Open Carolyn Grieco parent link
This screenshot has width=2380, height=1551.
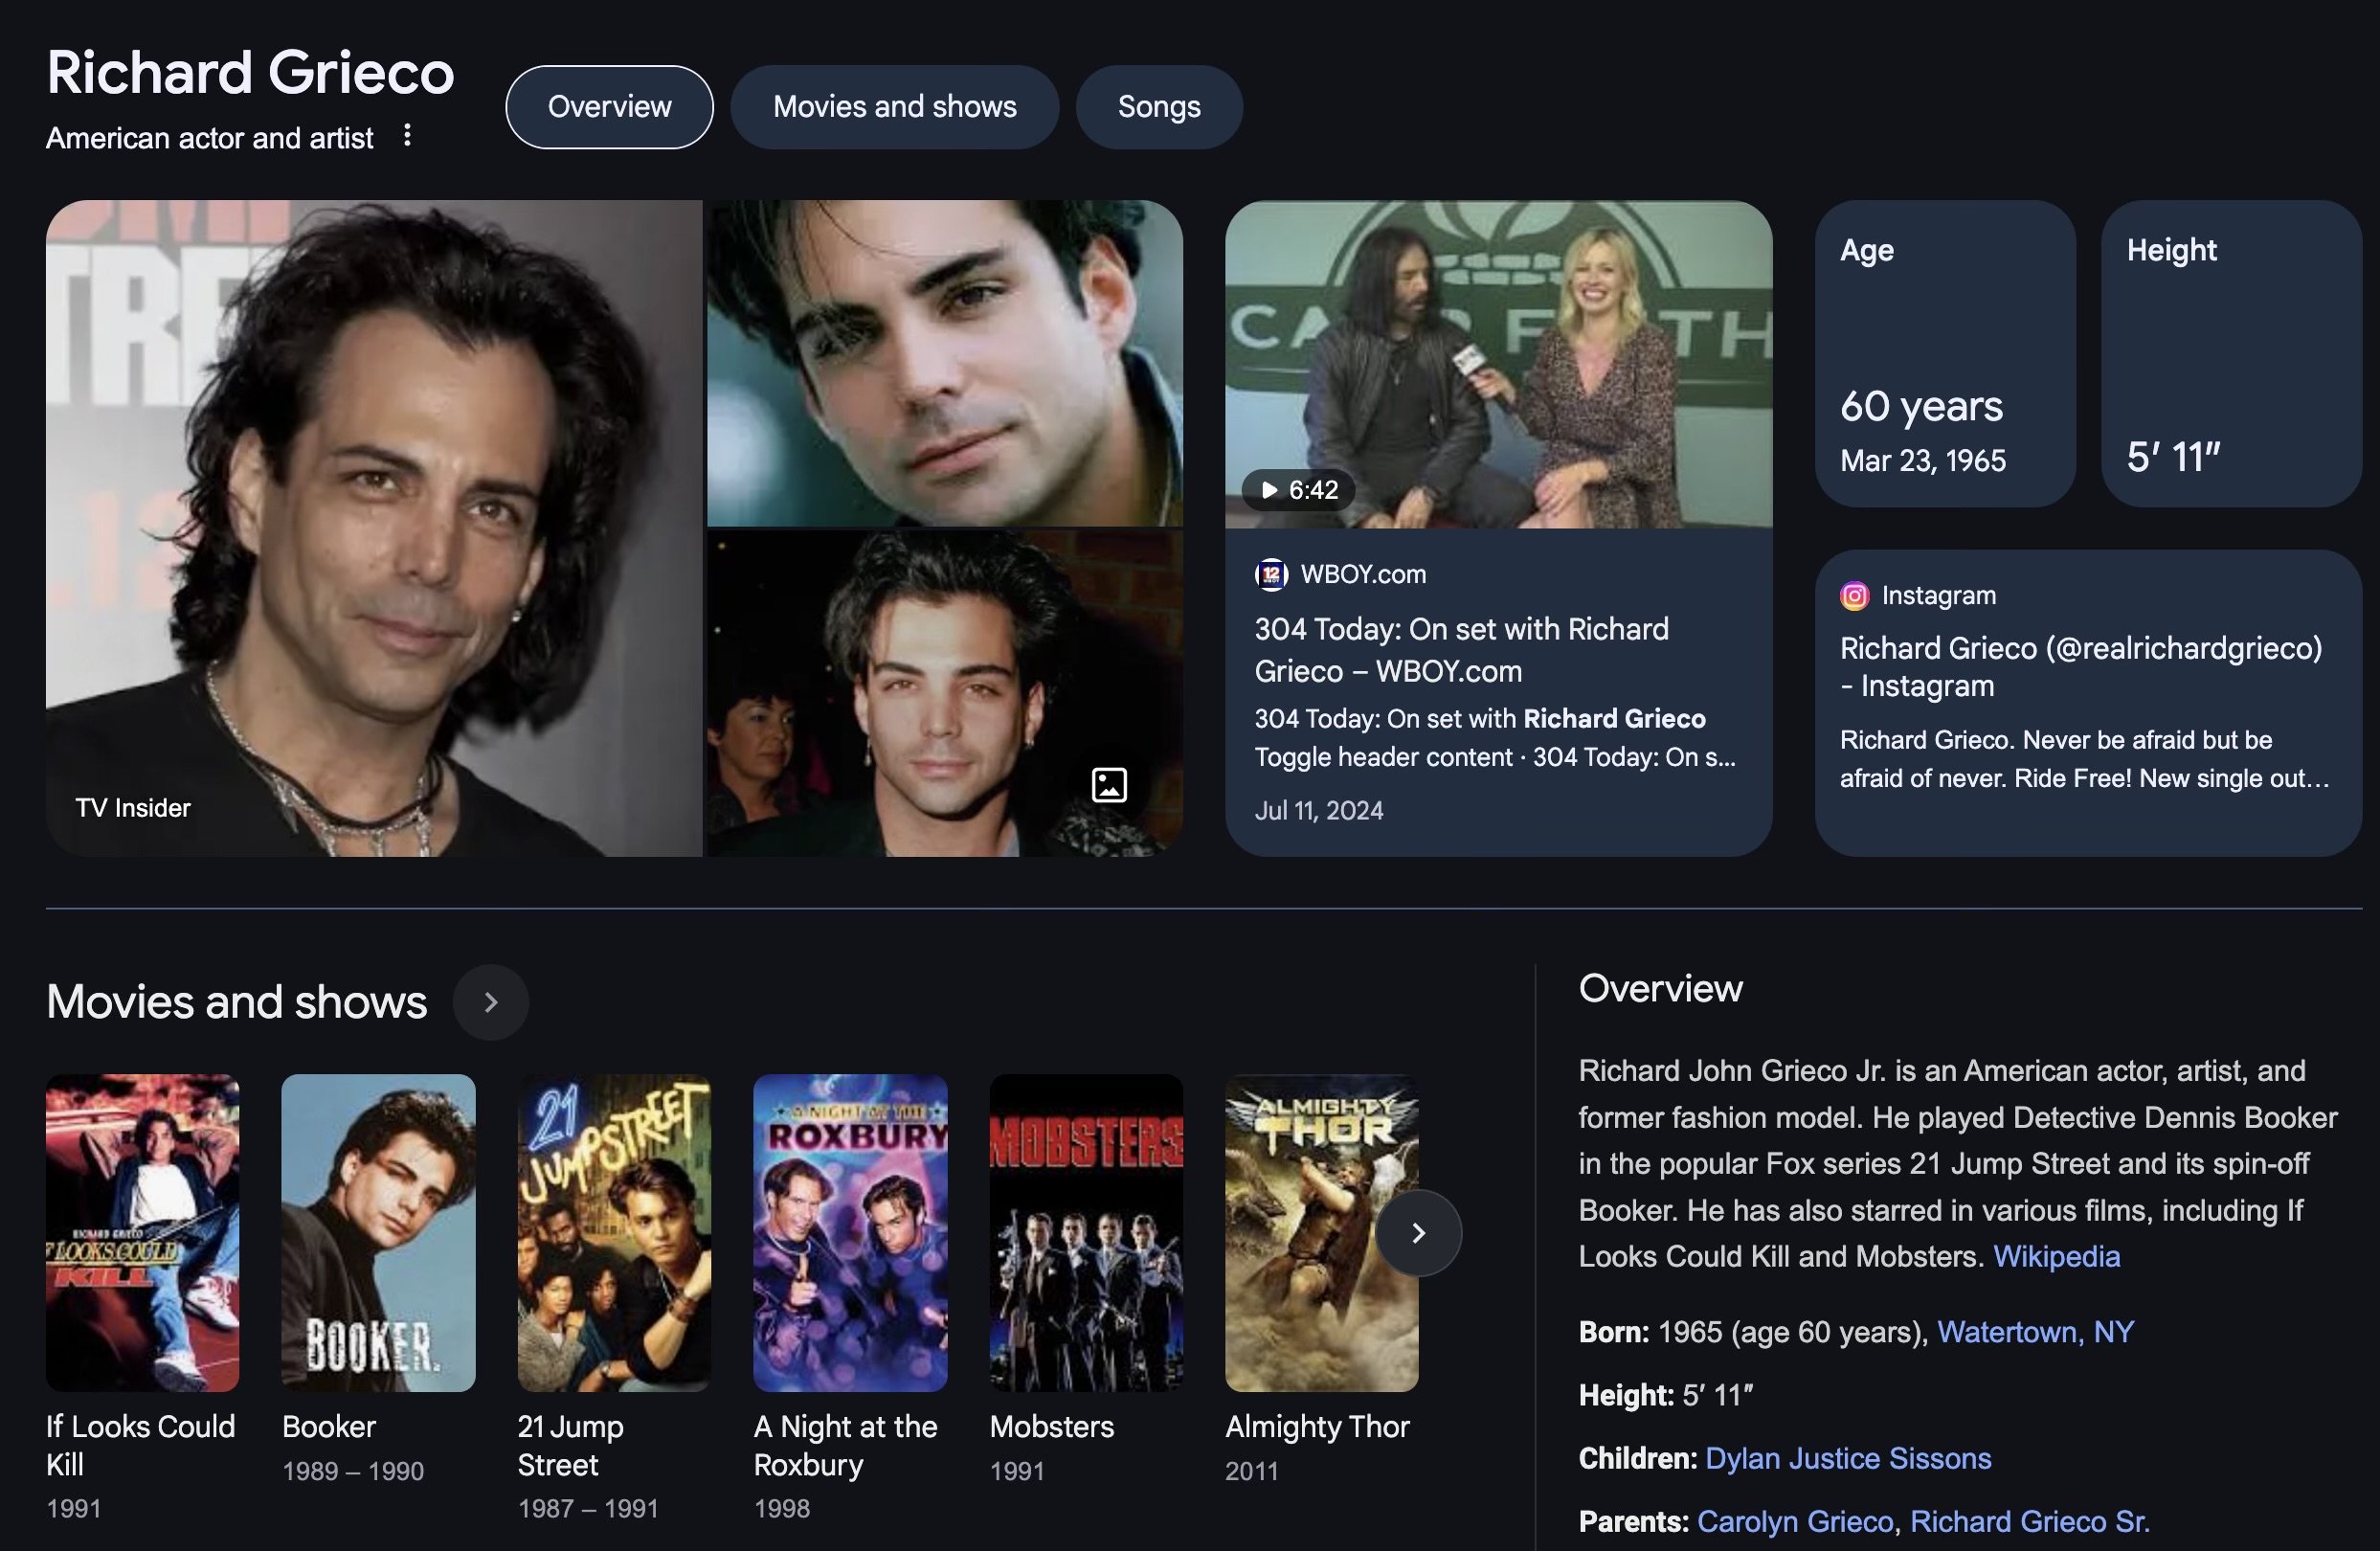pos(1794,1521)
